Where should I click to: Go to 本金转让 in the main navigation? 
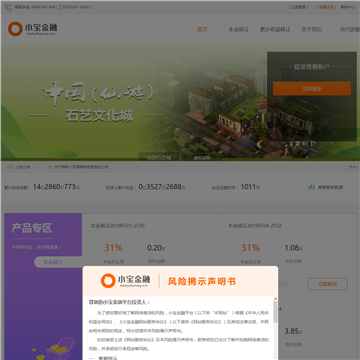pyautogui.click(x=238, y=29)
